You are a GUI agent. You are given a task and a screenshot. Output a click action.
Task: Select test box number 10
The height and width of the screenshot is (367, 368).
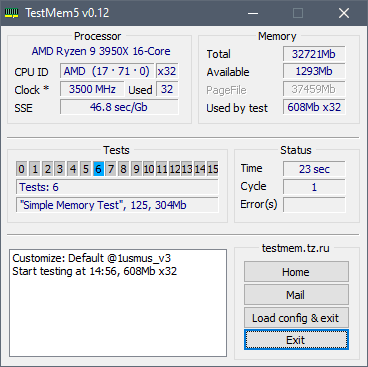149,169
